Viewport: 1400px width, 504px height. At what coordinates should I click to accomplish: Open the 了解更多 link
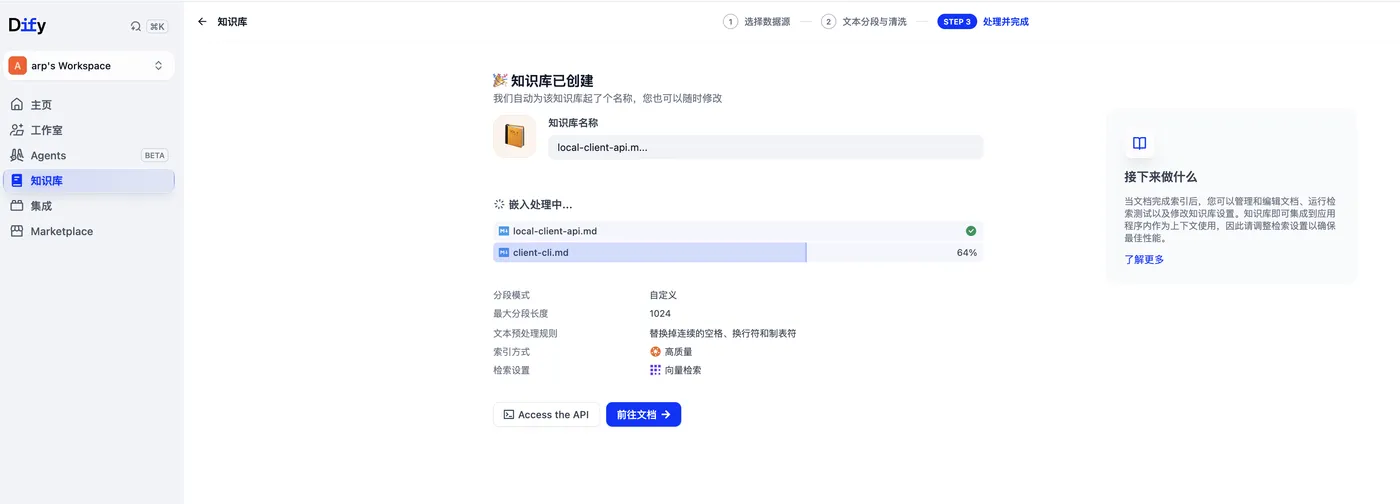1144,259
